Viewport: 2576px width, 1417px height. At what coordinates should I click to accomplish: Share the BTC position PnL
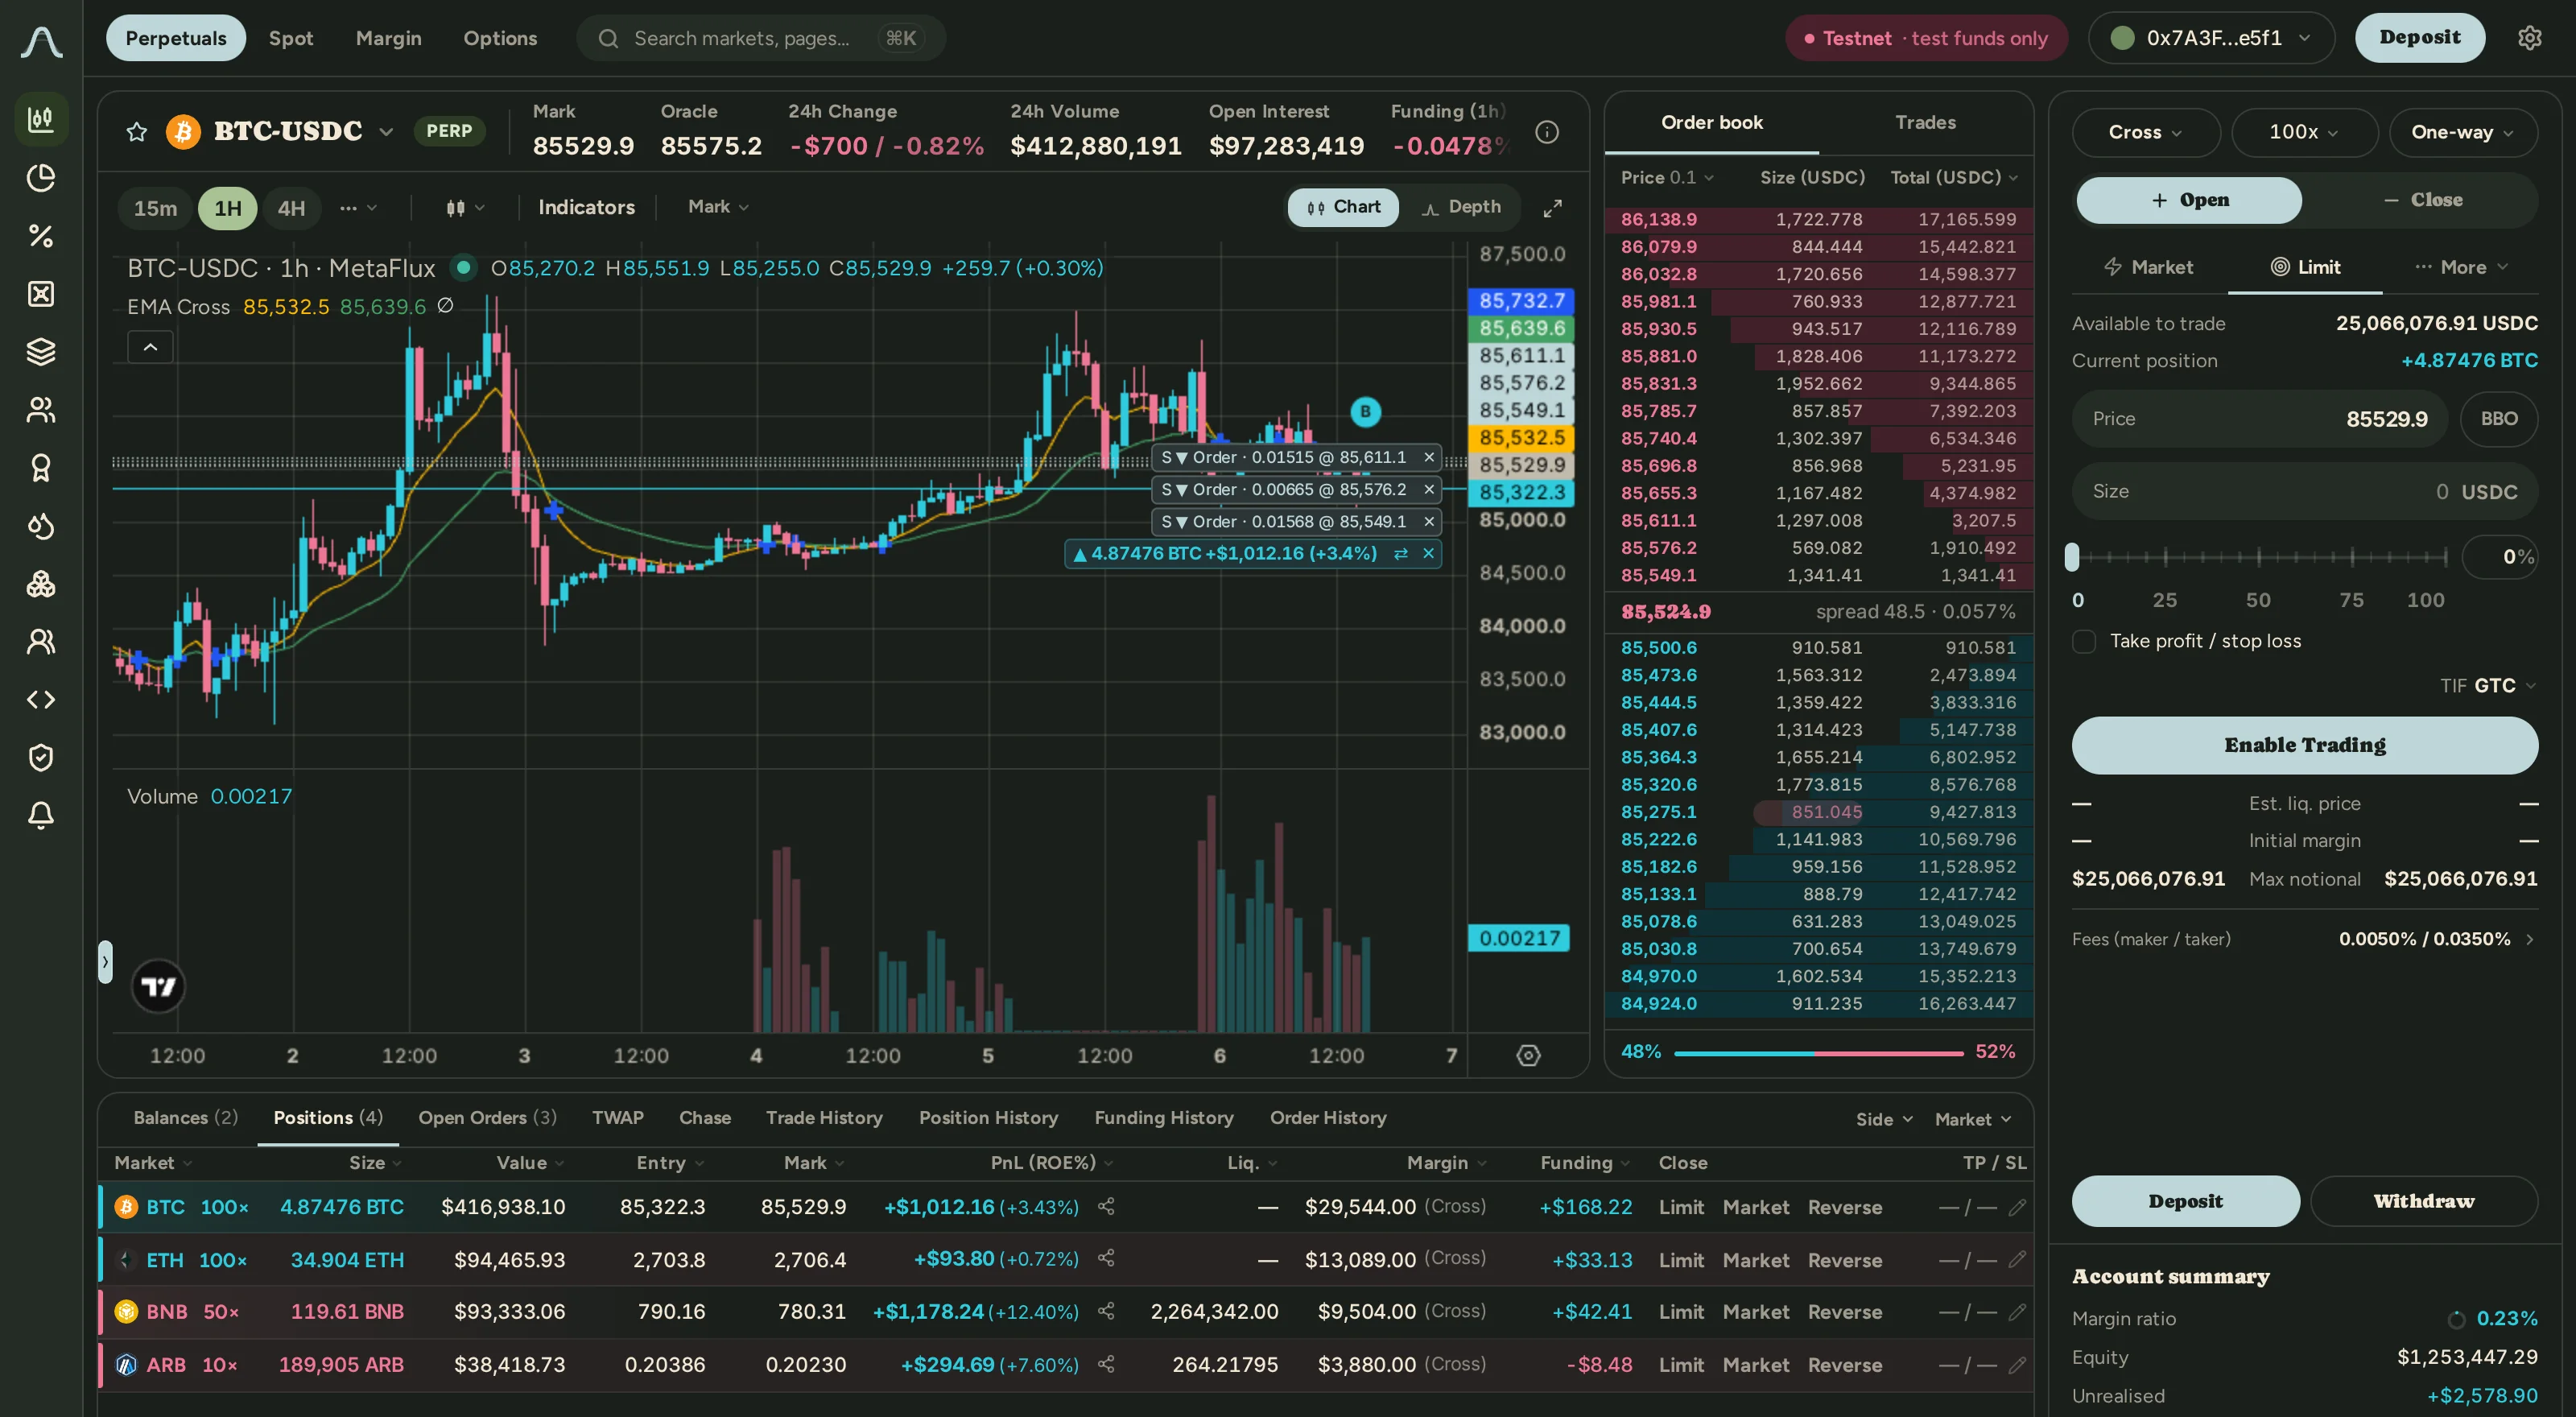tap(1106, 1206)
